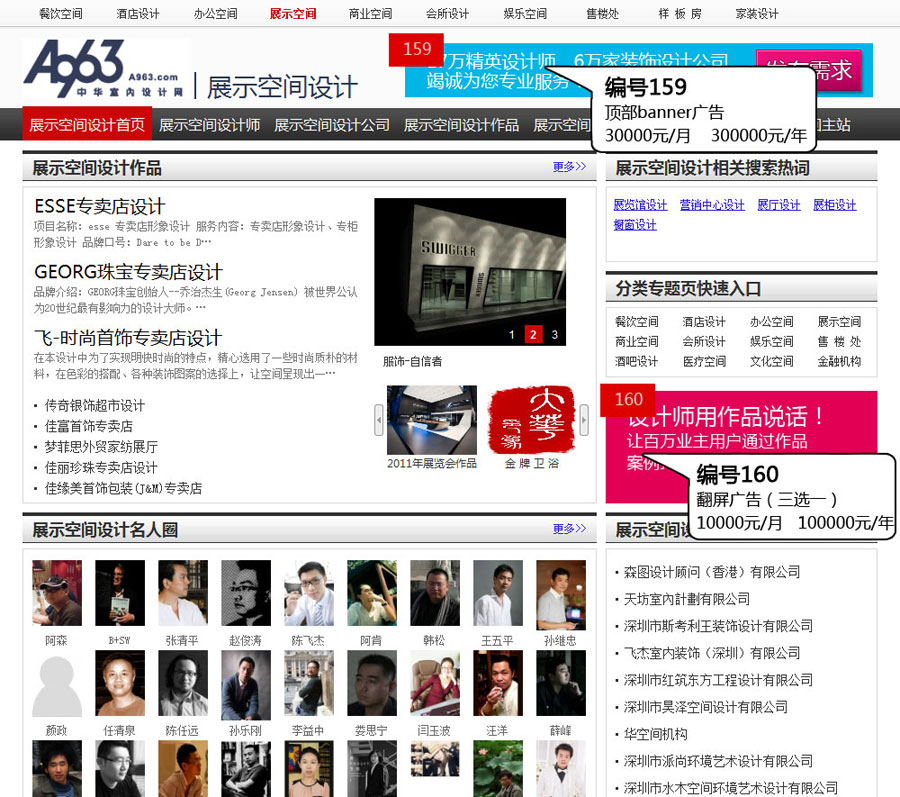900x797 pixels.
Task: Open 样板房 in the top navigation bar
Action: click(680, 13)
